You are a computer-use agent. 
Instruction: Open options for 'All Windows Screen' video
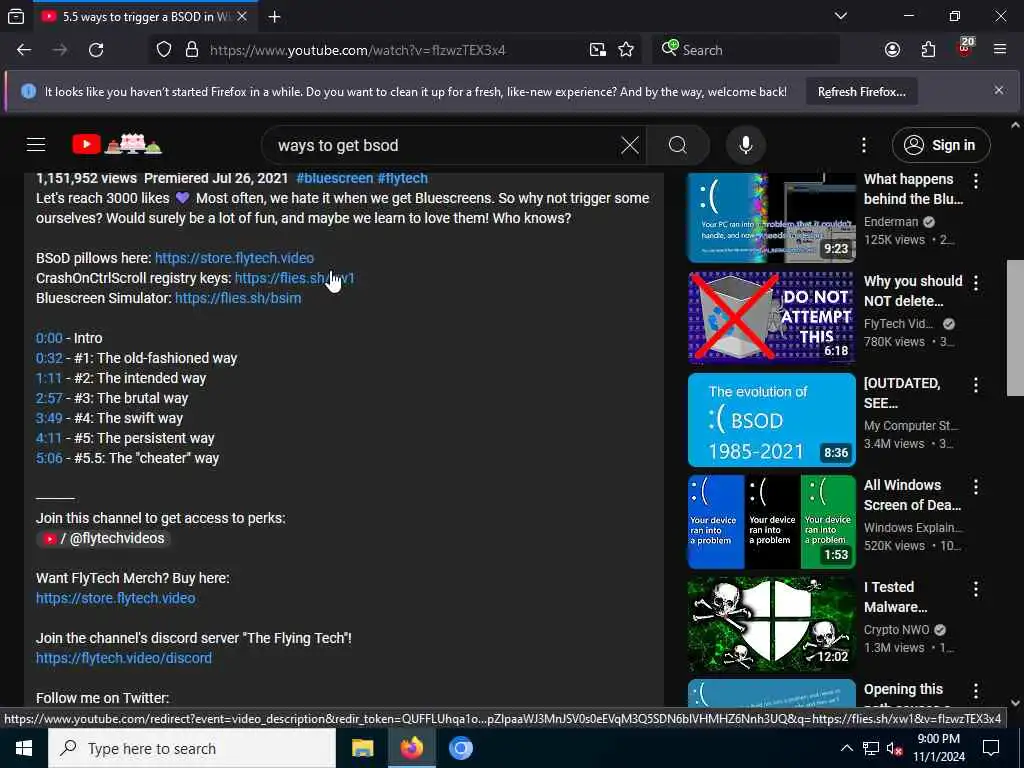(976, 487)
